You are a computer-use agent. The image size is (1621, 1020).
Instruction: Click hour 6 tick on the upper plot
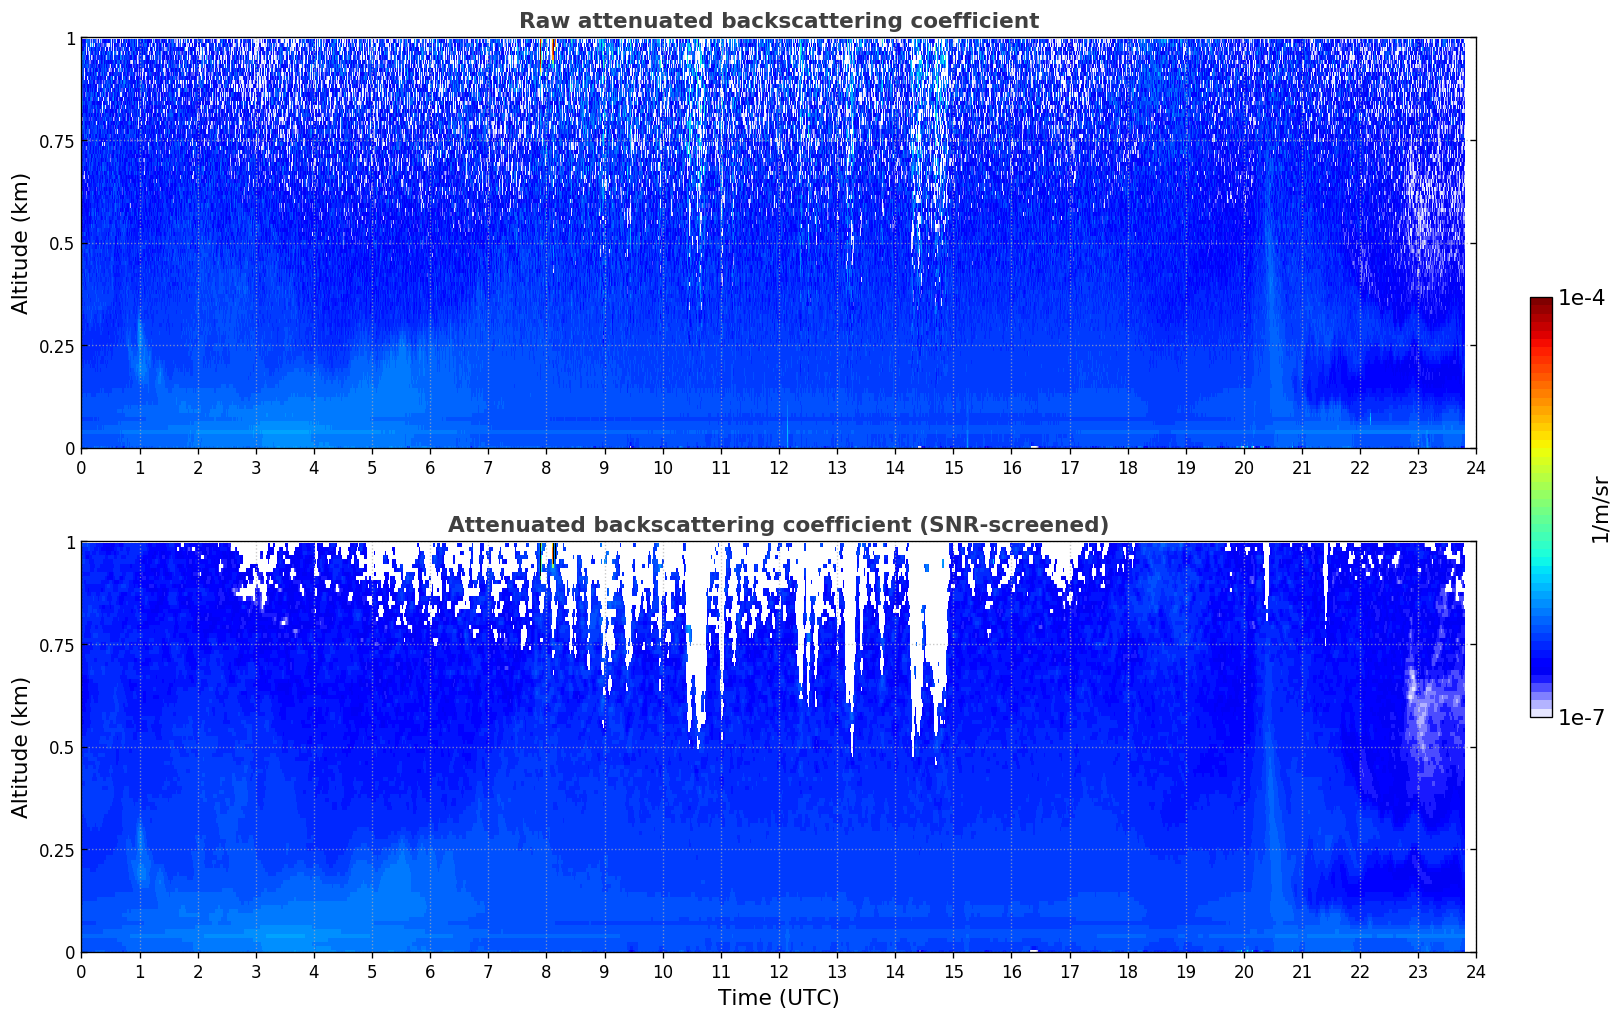point(430,467)
